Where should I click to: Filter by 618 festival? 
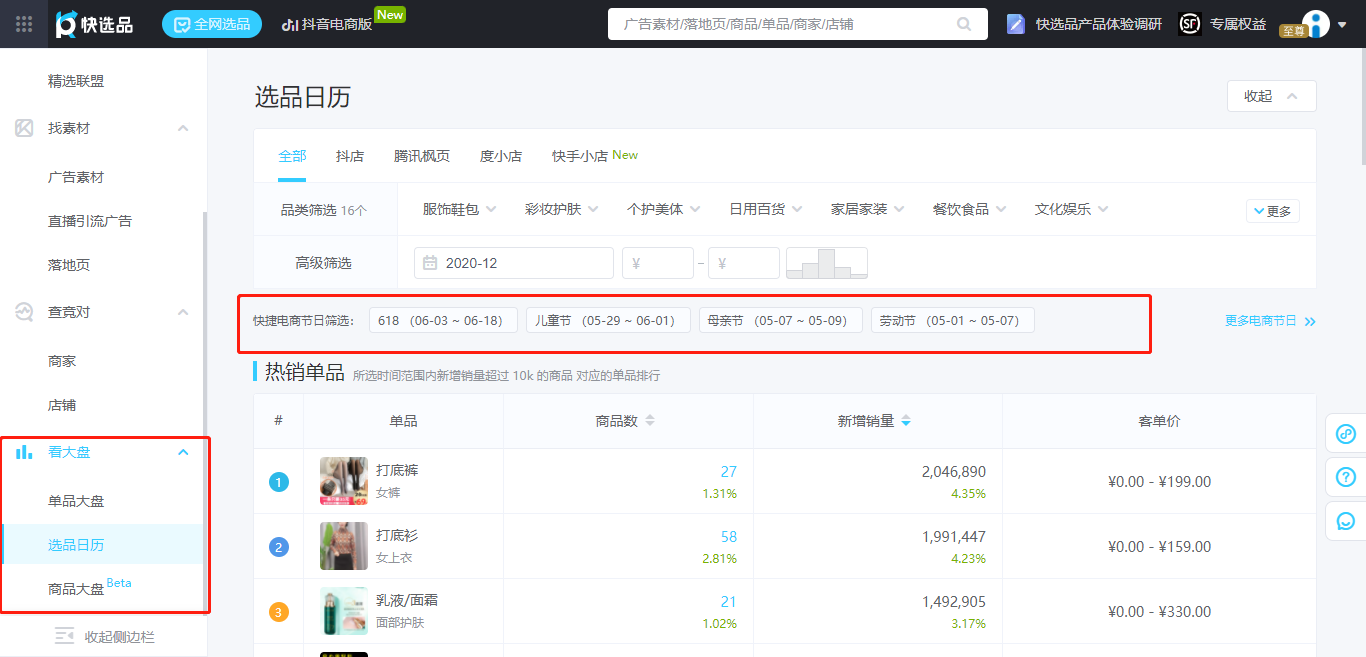[x=443, y=320]
